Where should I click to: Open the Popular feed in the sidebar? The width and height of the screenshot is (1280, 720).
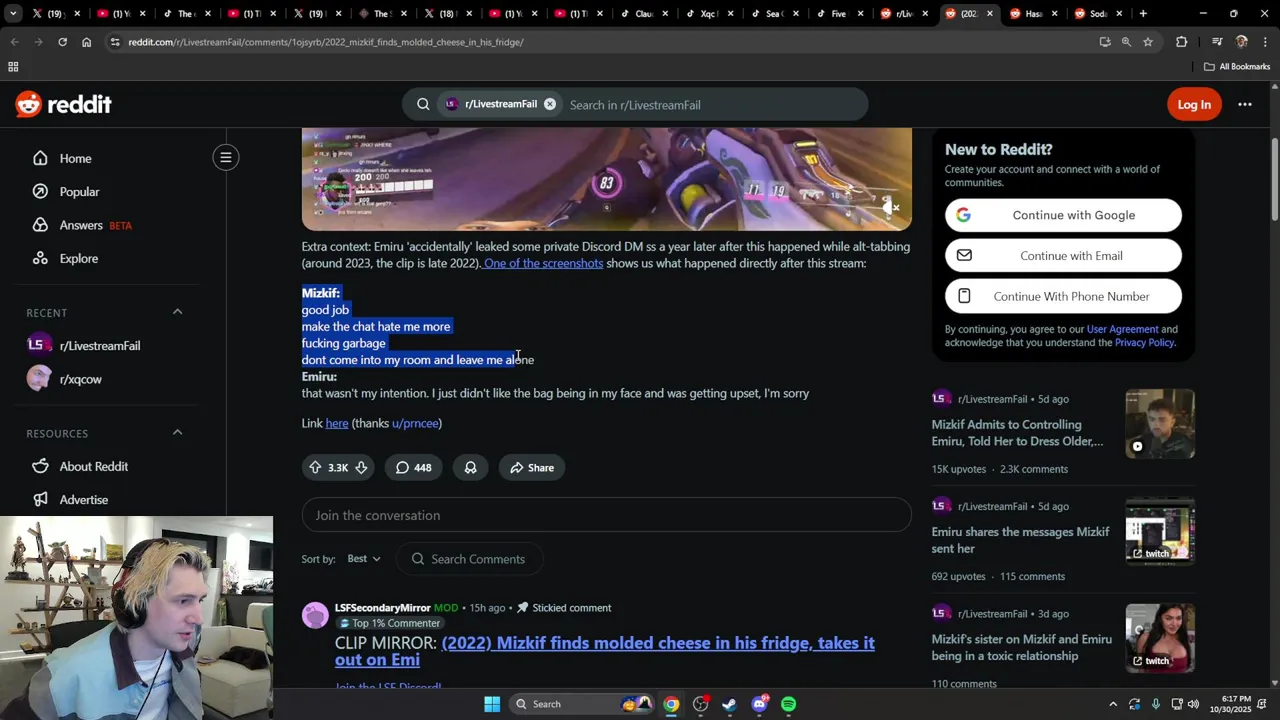point(79,191)
